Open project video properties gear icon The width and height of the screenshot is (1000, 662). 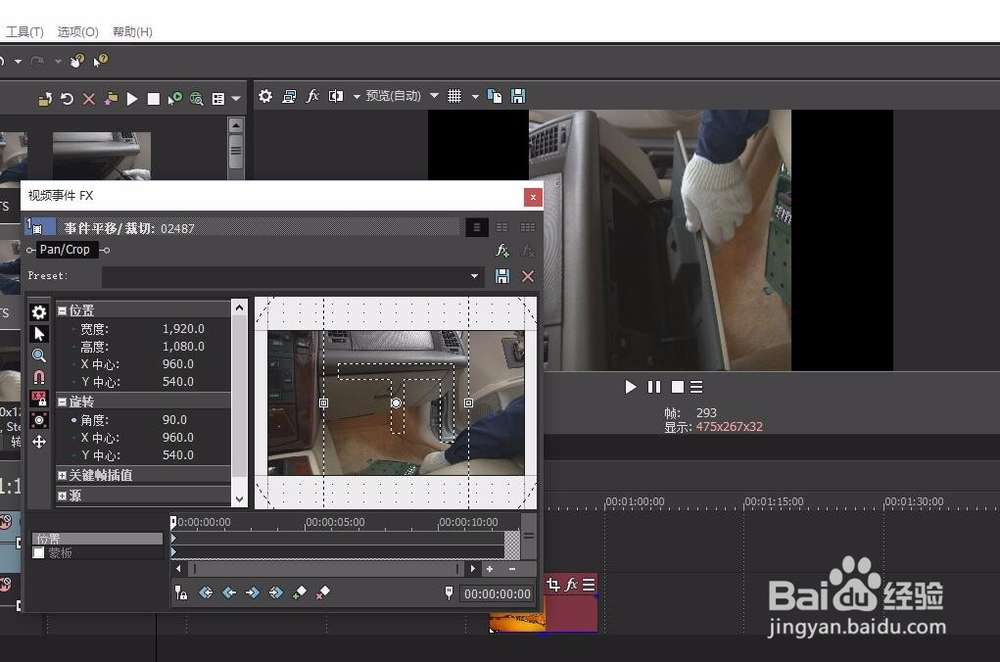coord(265,96)
